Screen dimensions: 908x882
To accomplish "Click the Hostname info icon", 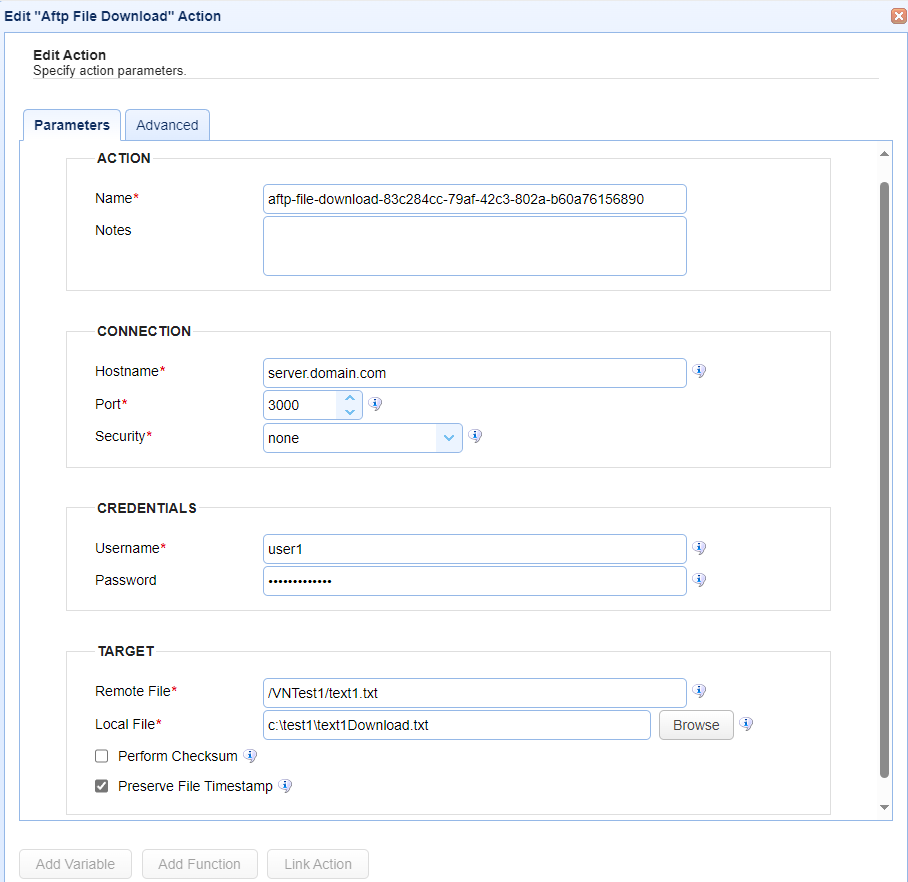I will click(699, 371).
